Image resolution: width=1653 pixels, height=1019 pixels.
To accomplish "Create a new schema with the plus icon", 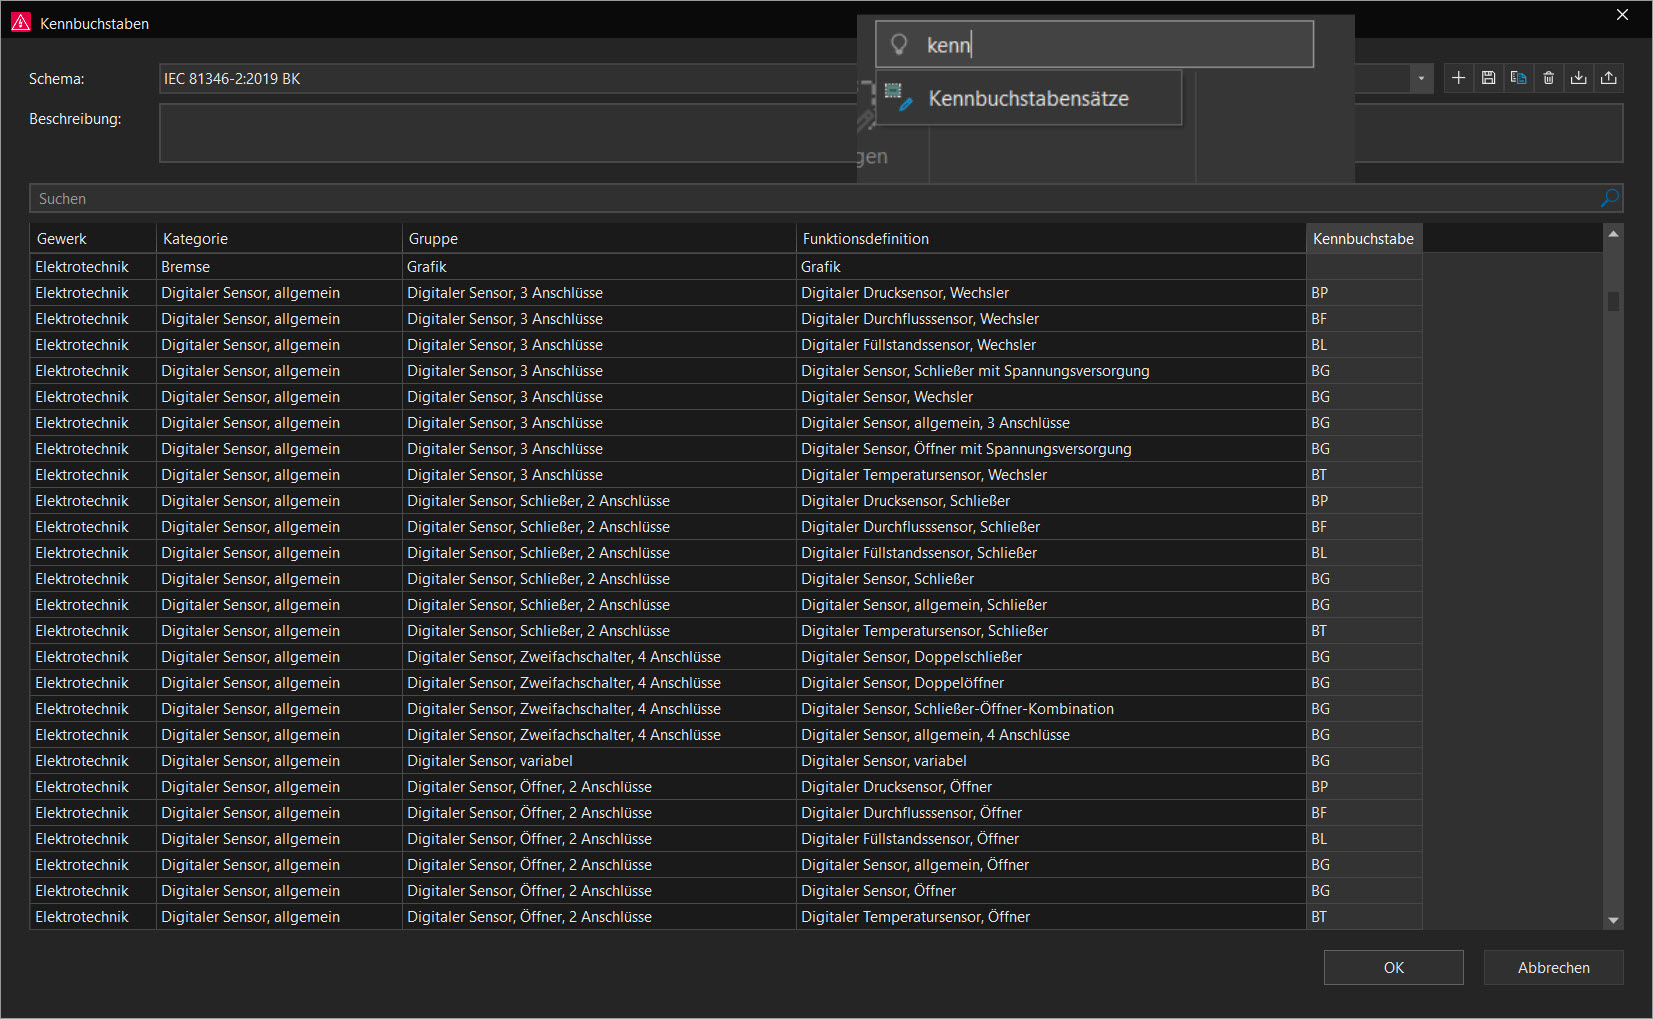I will tap(1459, 78).
